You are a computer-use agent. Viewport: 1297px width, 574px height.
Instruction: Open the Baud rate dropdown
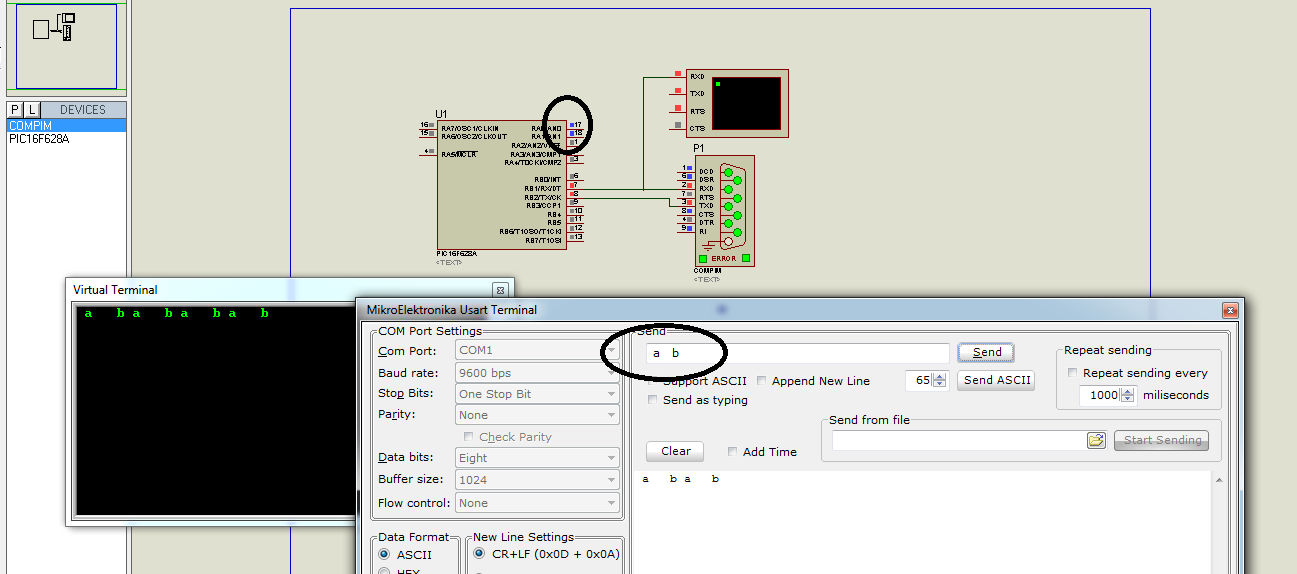[x=537, y=373]
